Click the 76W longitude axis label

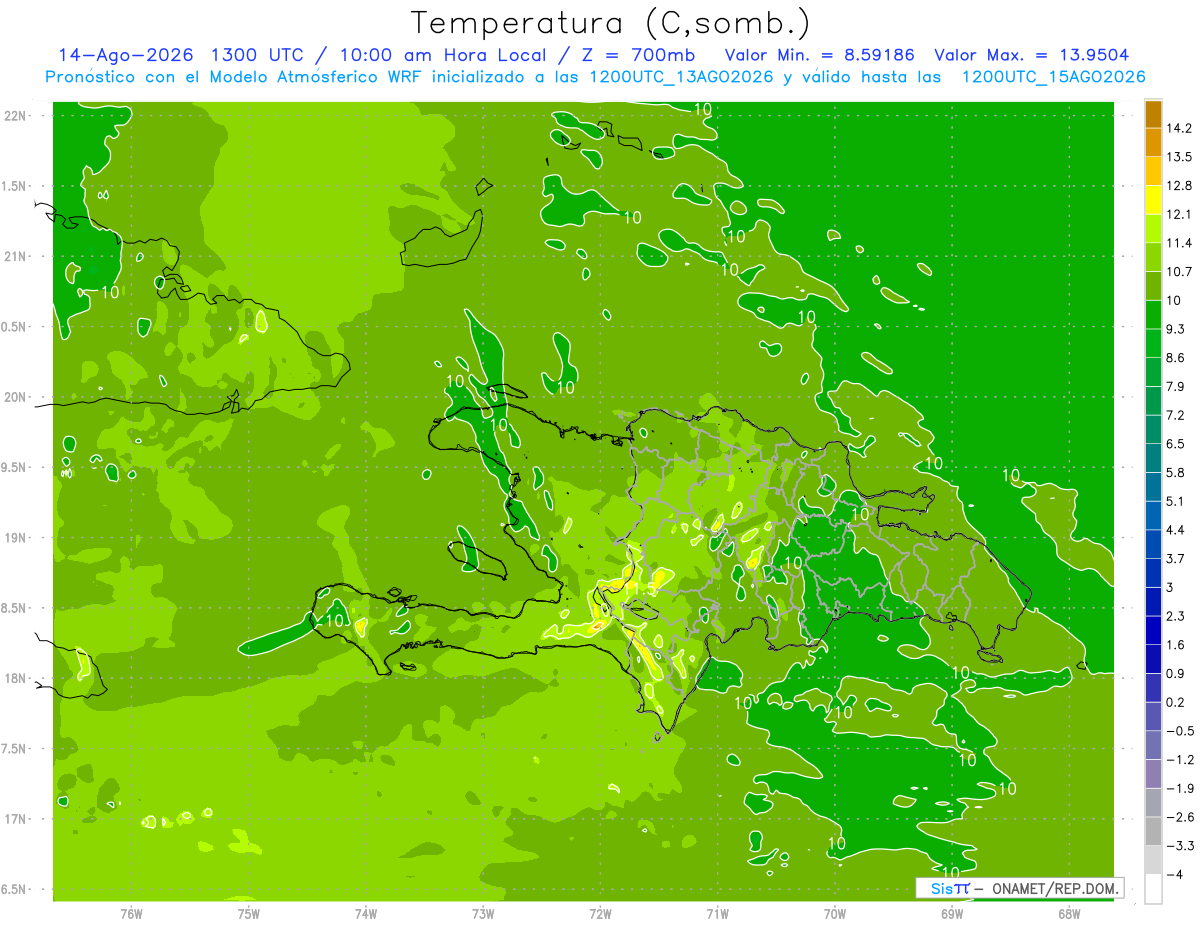[x=131, y=913]
